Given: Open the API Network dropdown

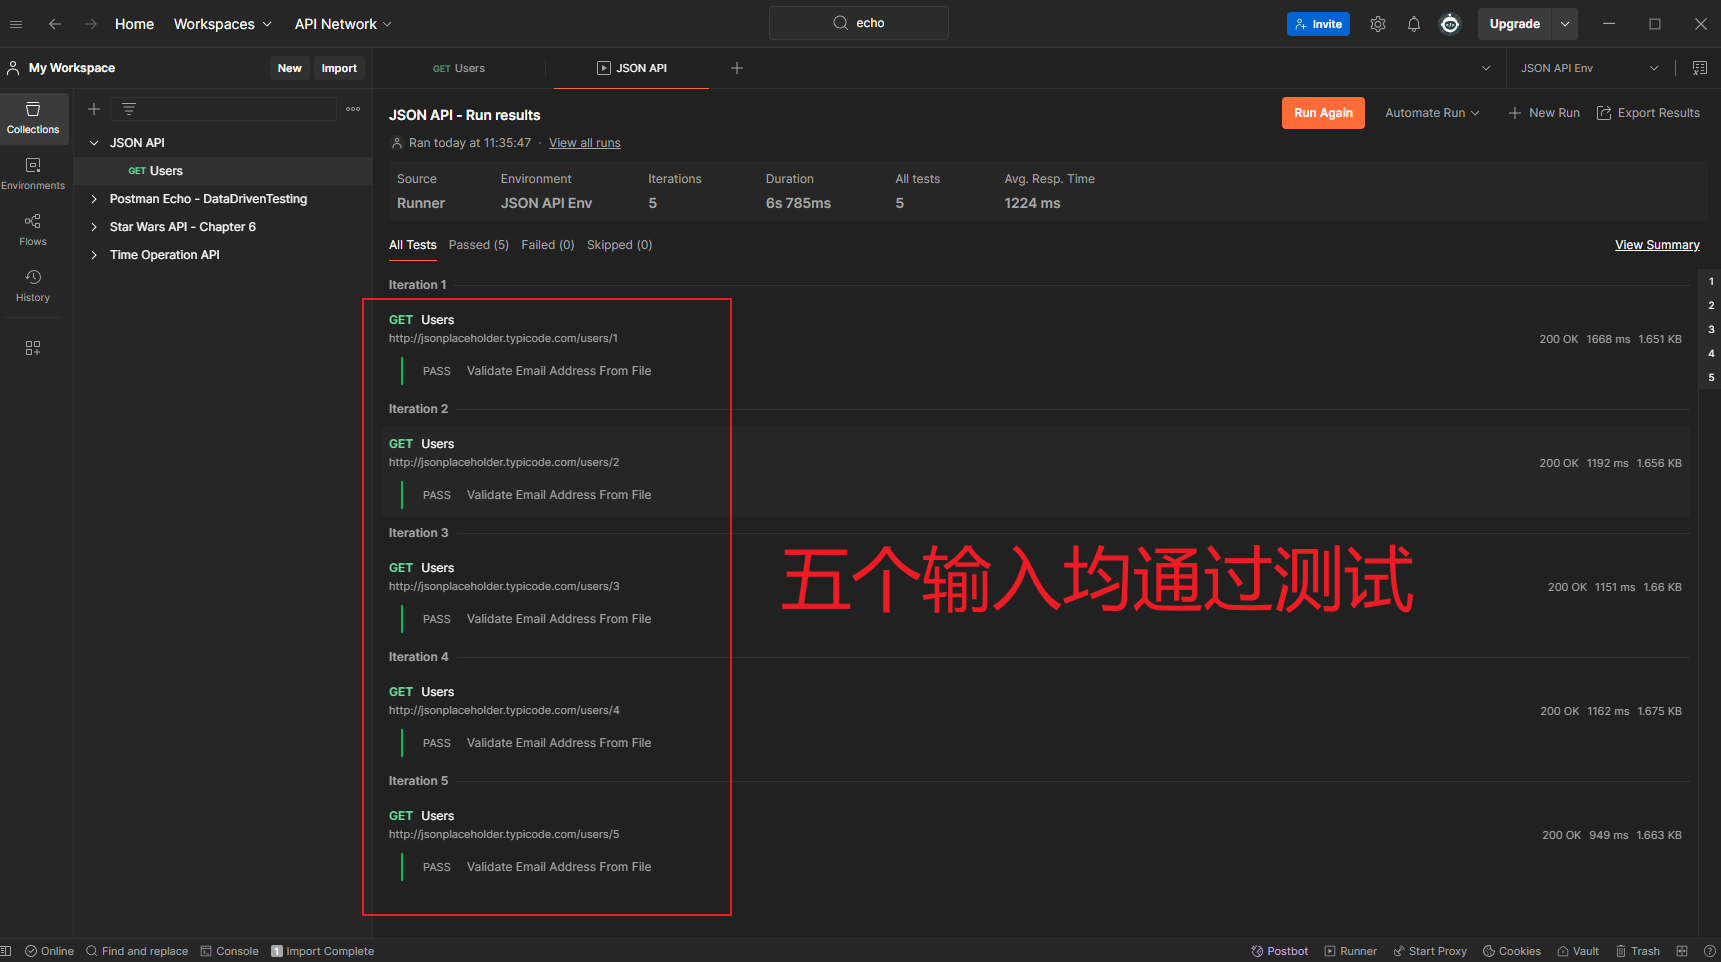Looking at the screenshot, I should tap(343, 24).
